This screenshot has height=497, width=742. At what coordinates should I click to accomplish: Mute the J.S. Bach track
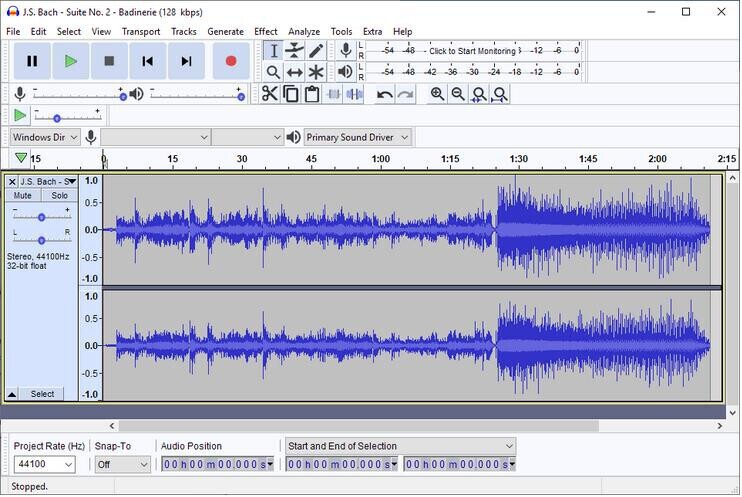(x=23, y=196)
